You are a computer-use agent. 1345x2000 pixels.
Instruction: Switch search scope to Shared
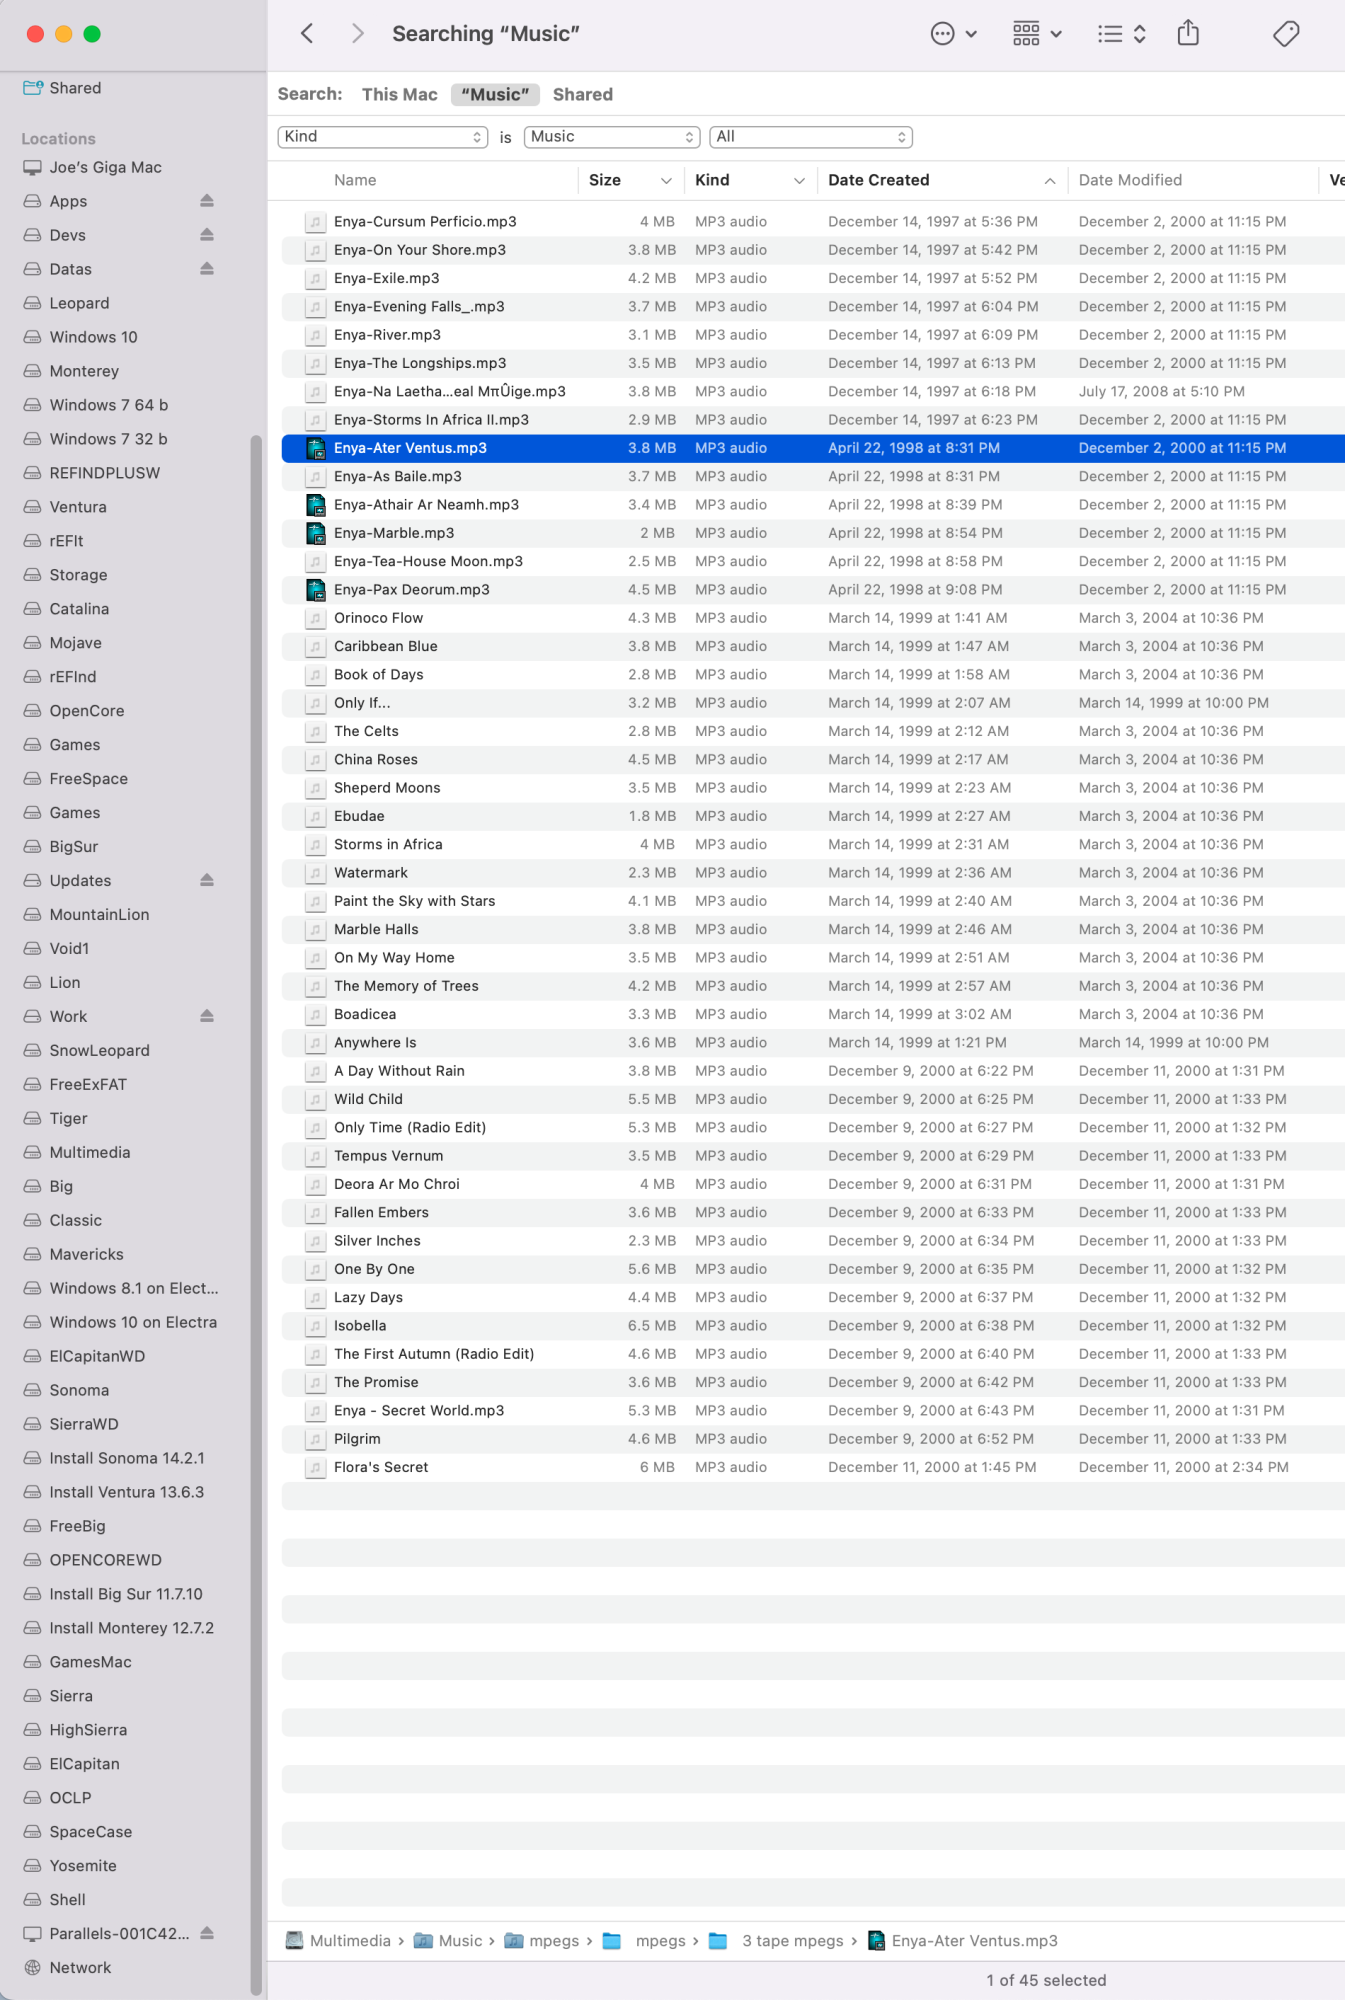583,94
